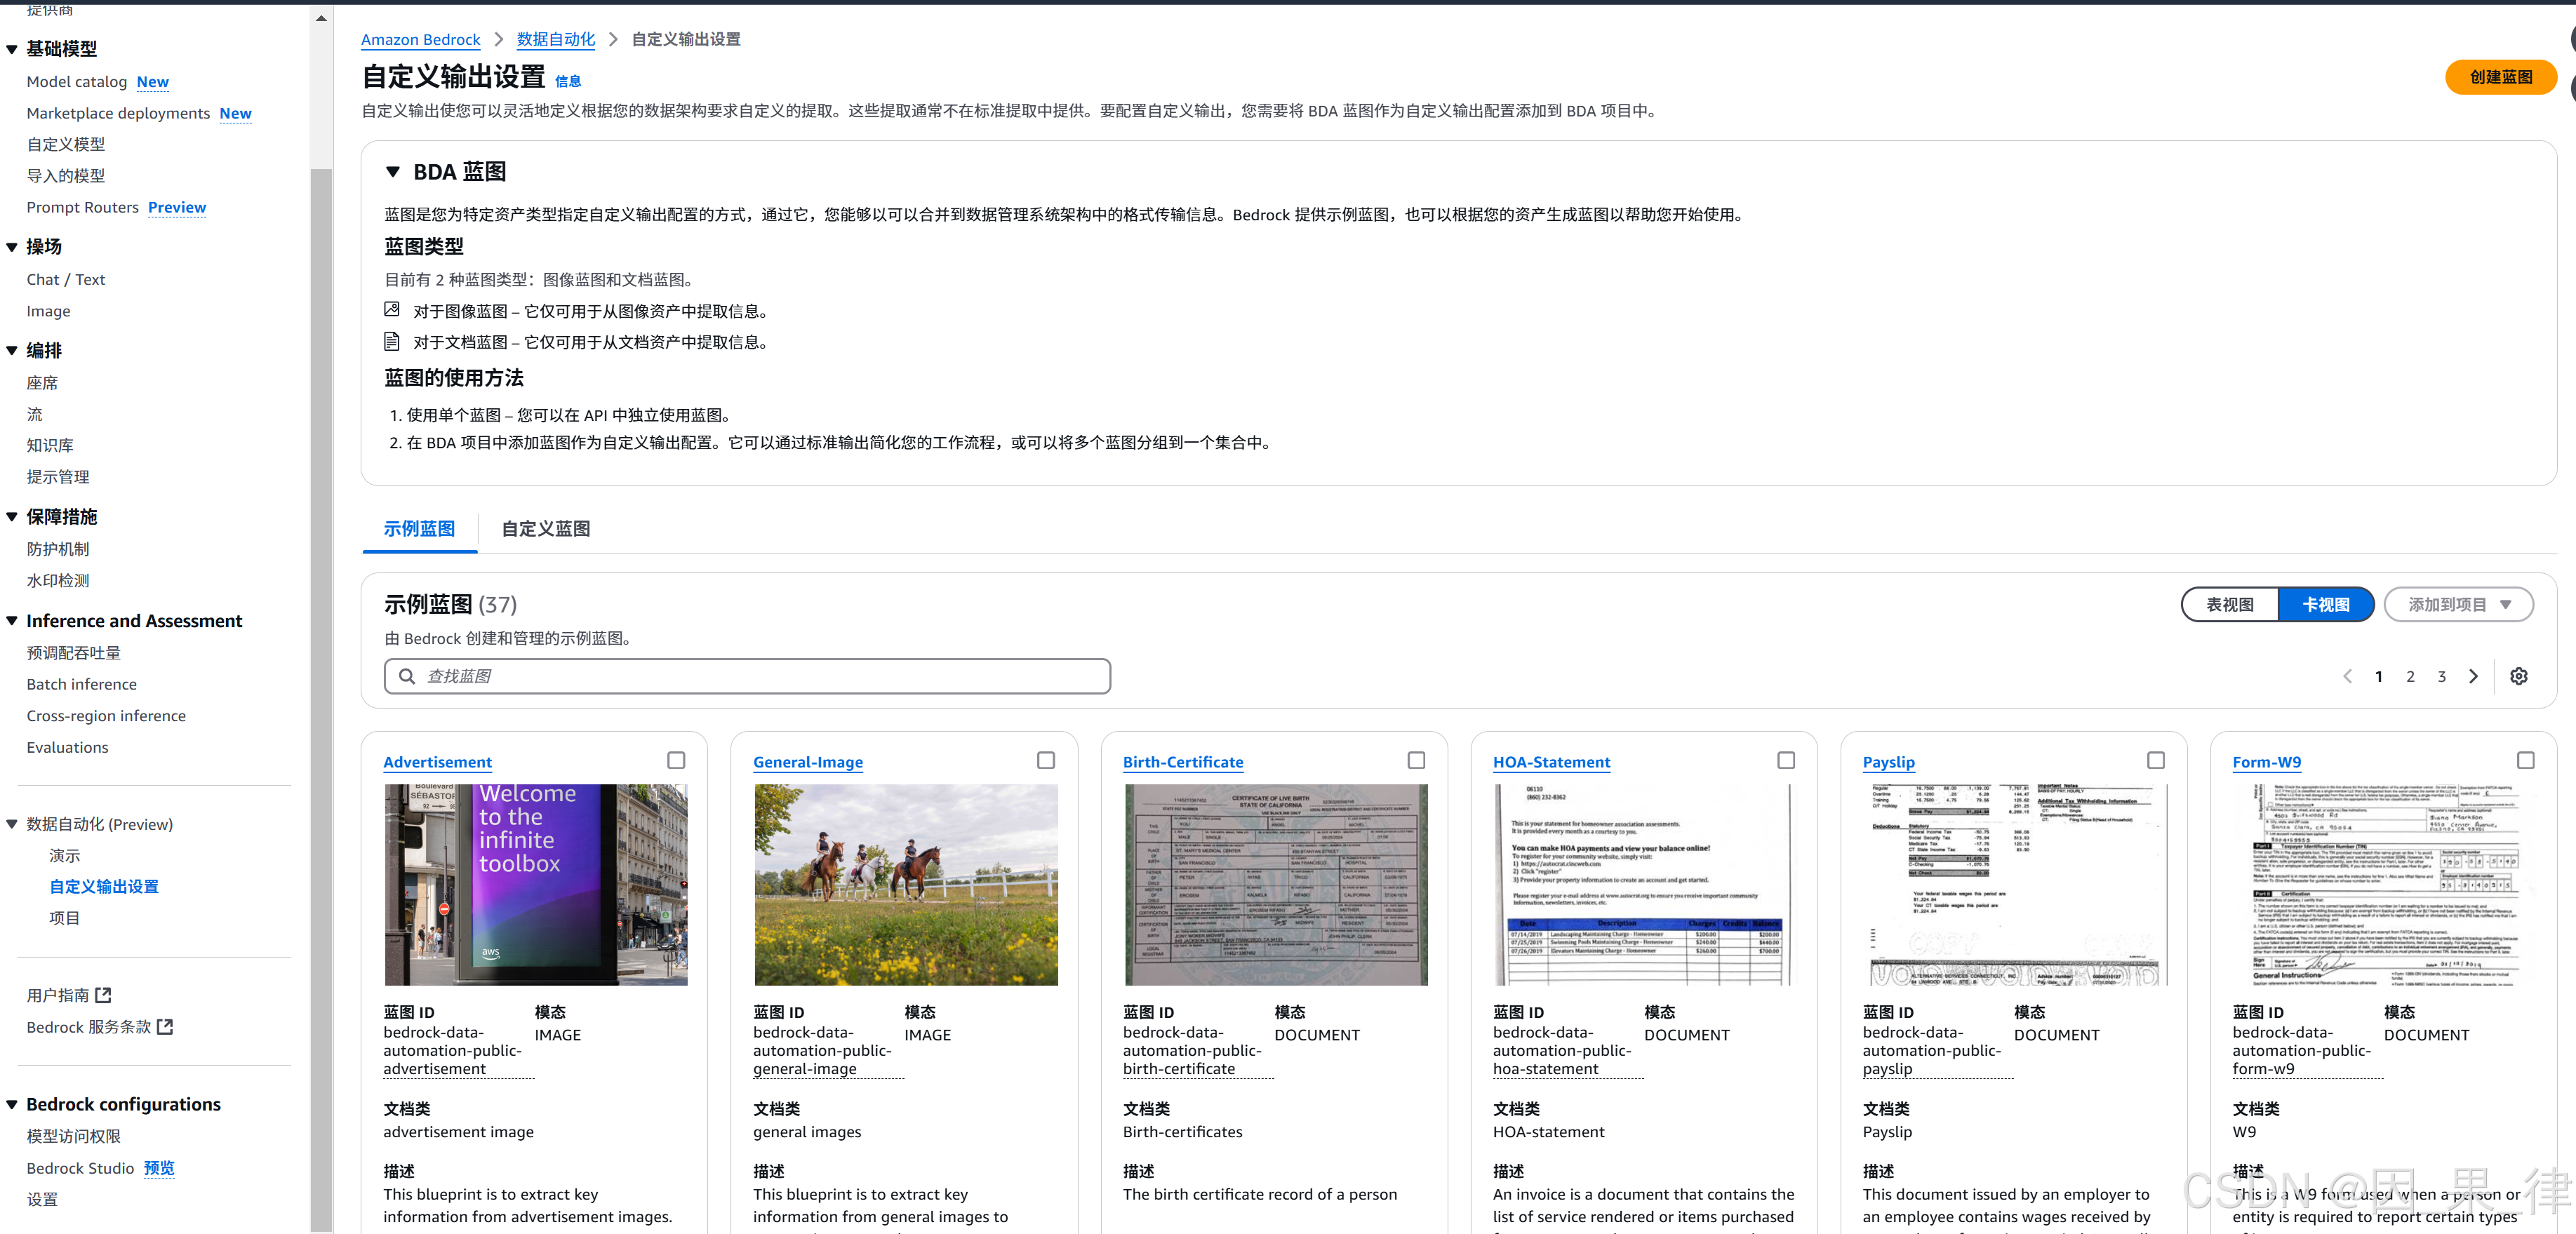Select the HOA-Statement blueprint checkbox
Screen dimensions: 2576x1234
click(1786, 760)
